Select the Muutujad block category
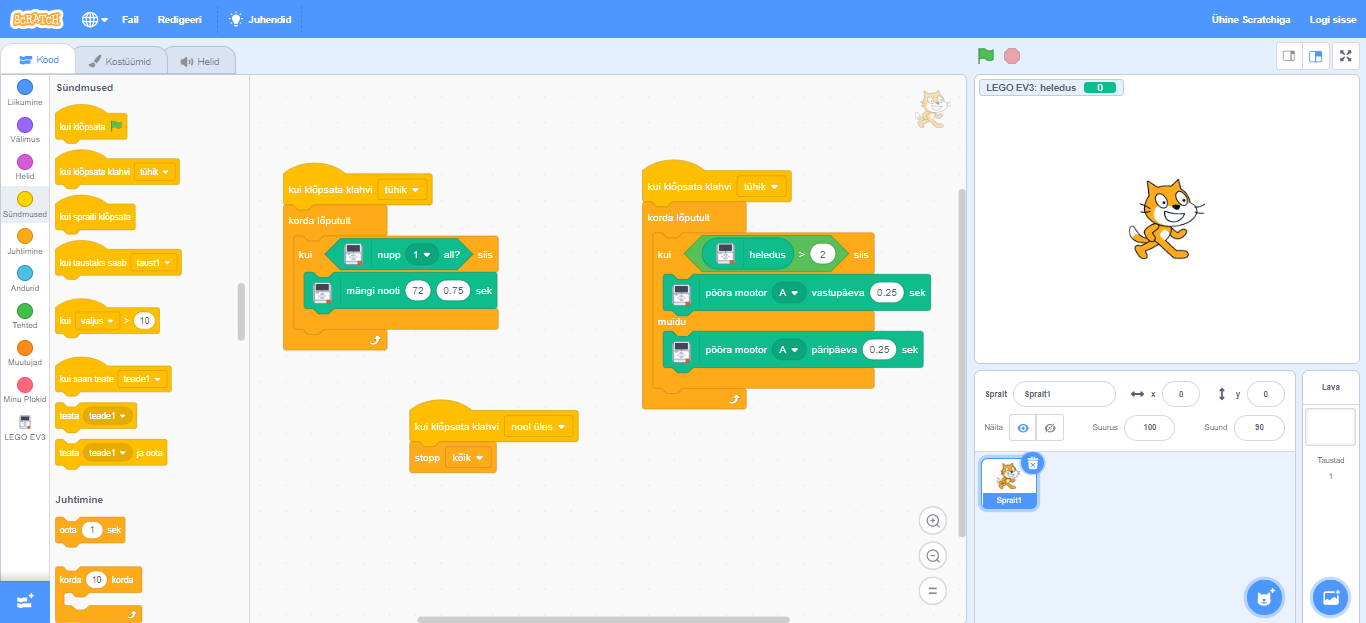 point(25,353)
